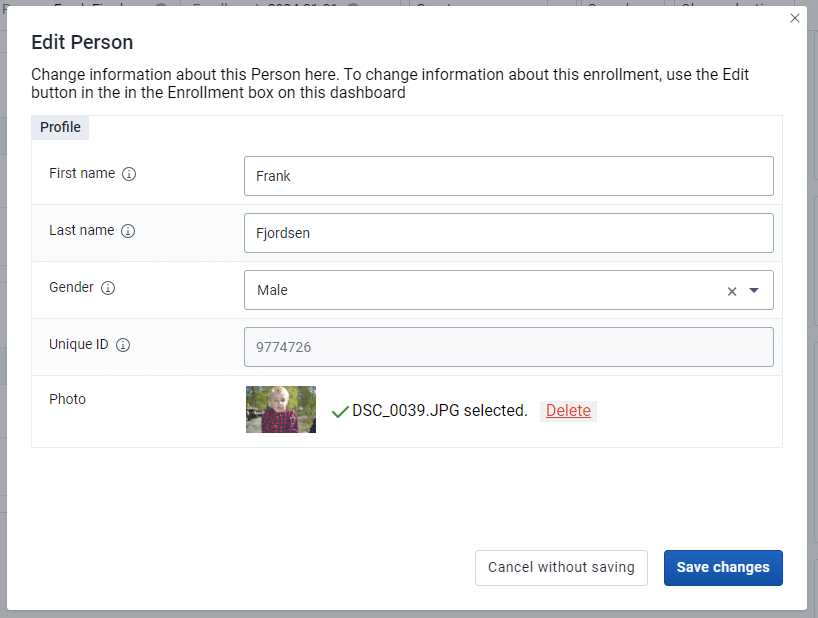Viewport: 818px width, 618px height.
Task: Delete the selected photo DSC_0039.JPG
Action: [x=568, y=410]
